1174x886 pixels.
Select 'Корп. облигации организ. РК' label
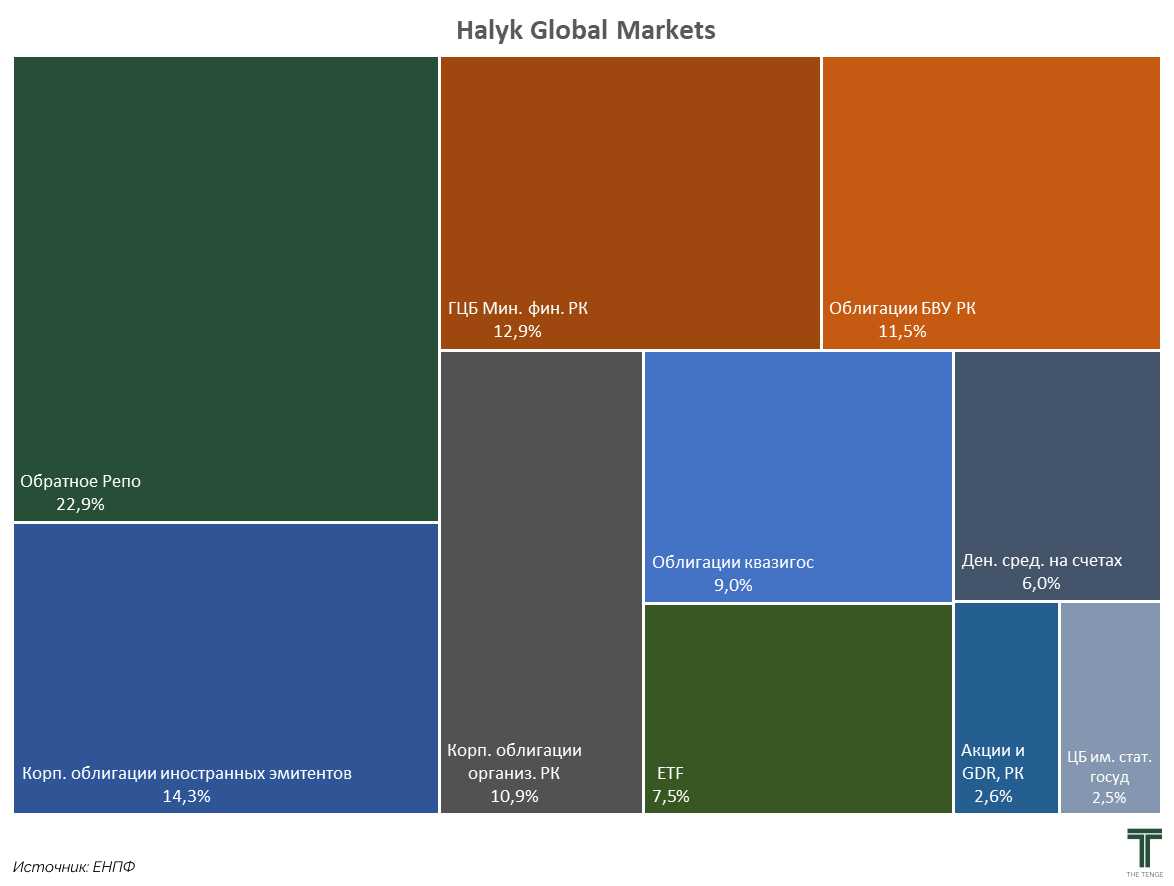(514, 761)
